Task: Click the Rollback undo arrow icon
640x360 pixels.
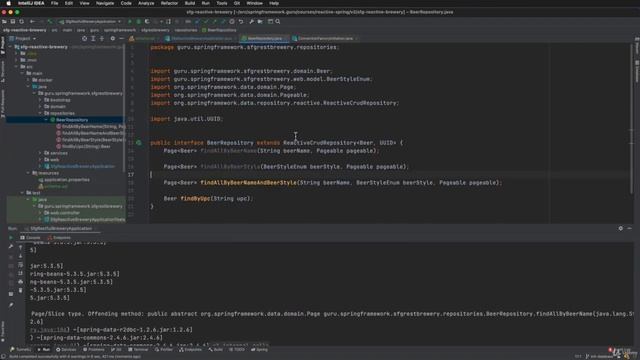Action: (241, 21)
